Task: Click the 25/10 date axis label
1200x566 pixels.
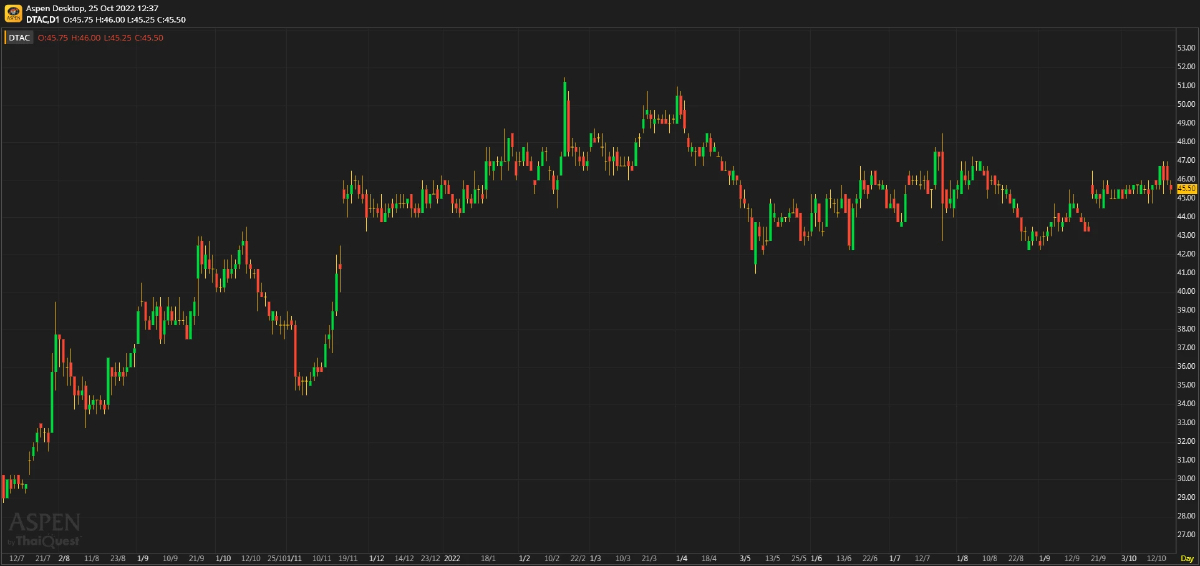Action: (x=278, y=557)
